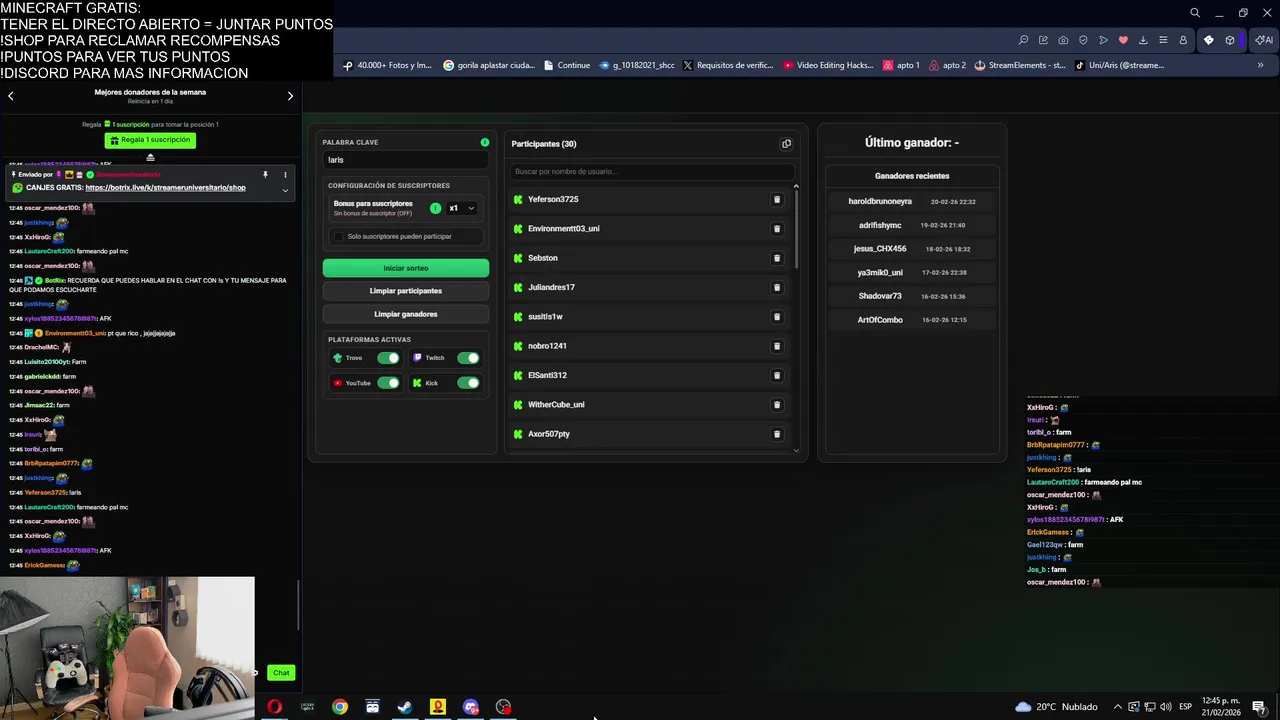Remove nobro1241 with its trash icon
Screen dimensions: 1280x720
[x=776, y=346]
